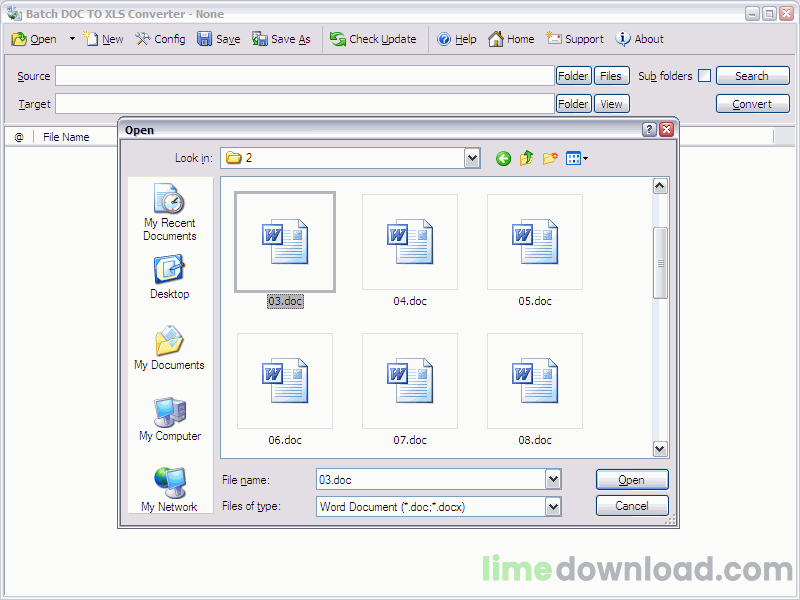Click the File name input box
This screenshot has height=600, width=800.
(x=431, y=480)
